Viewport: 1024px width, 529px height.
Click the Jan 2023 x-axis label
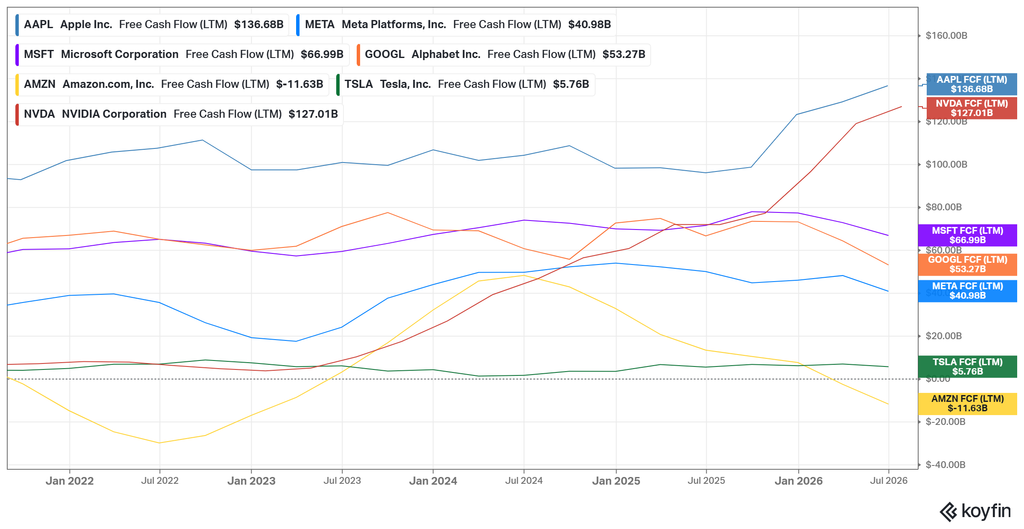coord(251,481)
